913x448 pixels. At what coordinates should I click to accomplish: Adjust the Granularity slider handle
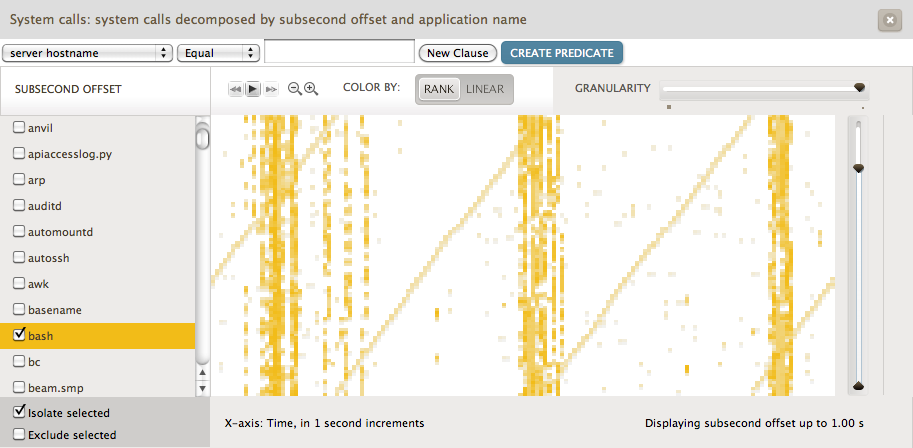point(859,88)
